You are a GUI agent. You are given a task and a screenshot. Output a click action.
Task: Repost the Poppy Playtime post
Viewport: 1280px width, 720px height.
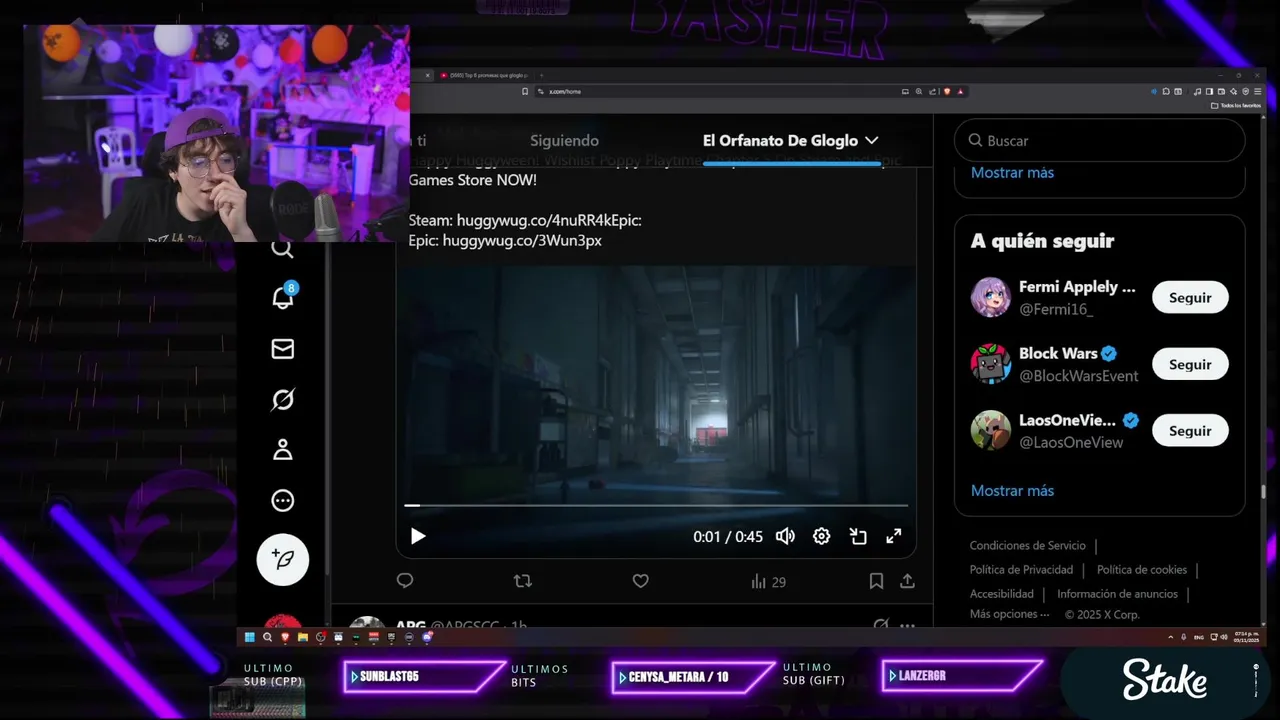(x=523, y=581)
